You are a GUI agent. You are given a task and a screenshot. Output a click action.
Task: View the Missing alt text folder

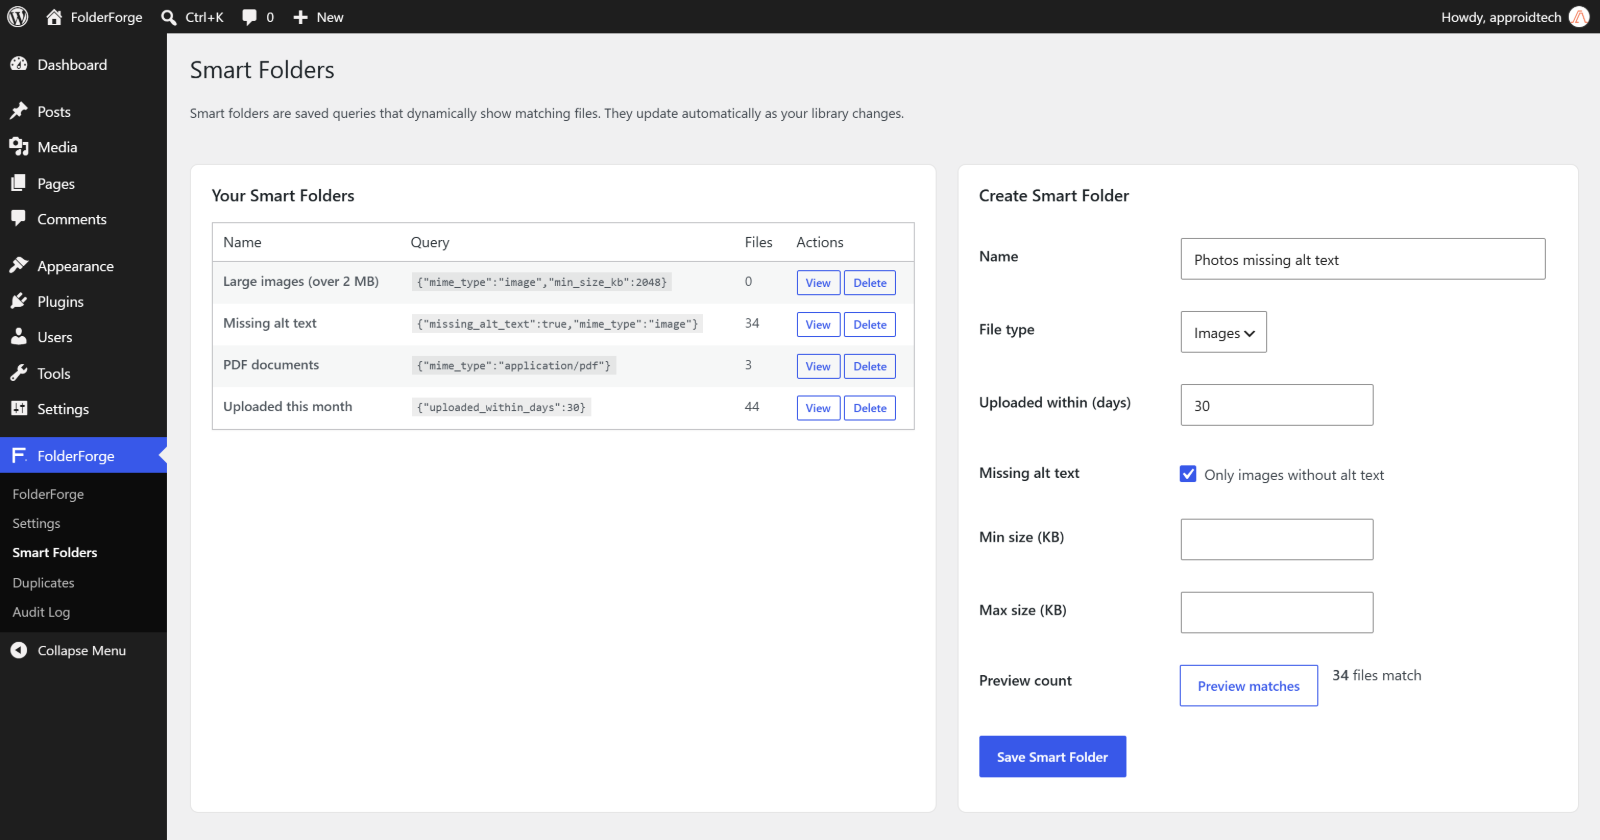point(818,325)
